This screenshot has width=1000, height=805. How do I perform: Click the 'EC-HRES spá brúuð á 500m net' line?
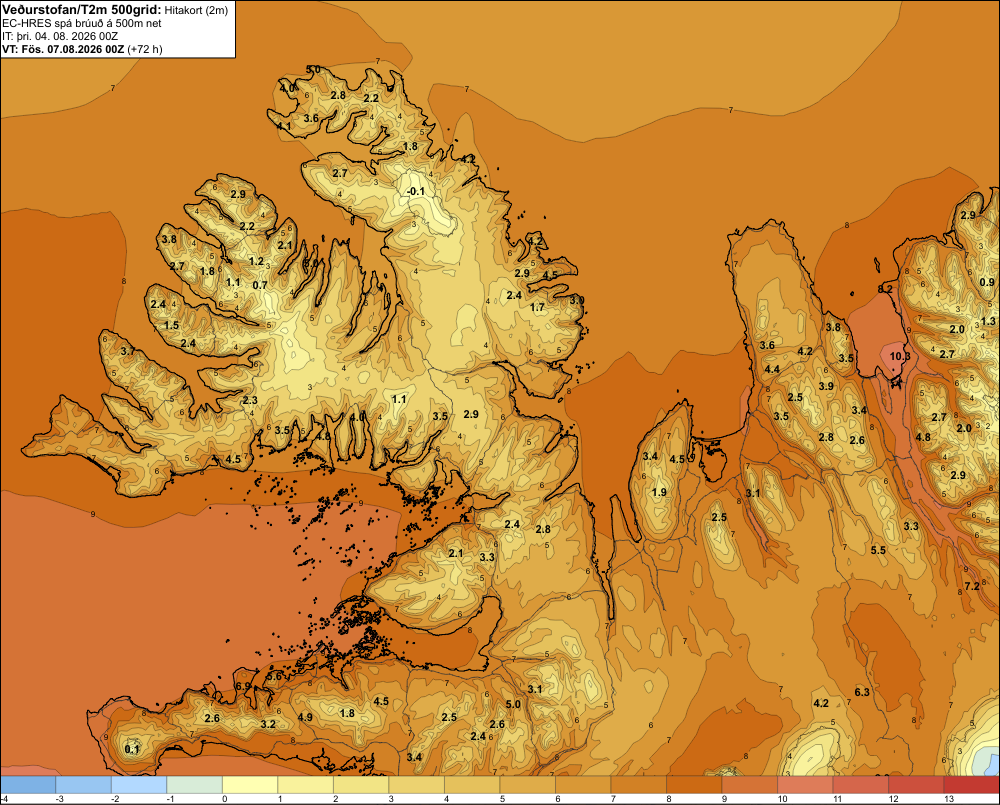point(82,23)
